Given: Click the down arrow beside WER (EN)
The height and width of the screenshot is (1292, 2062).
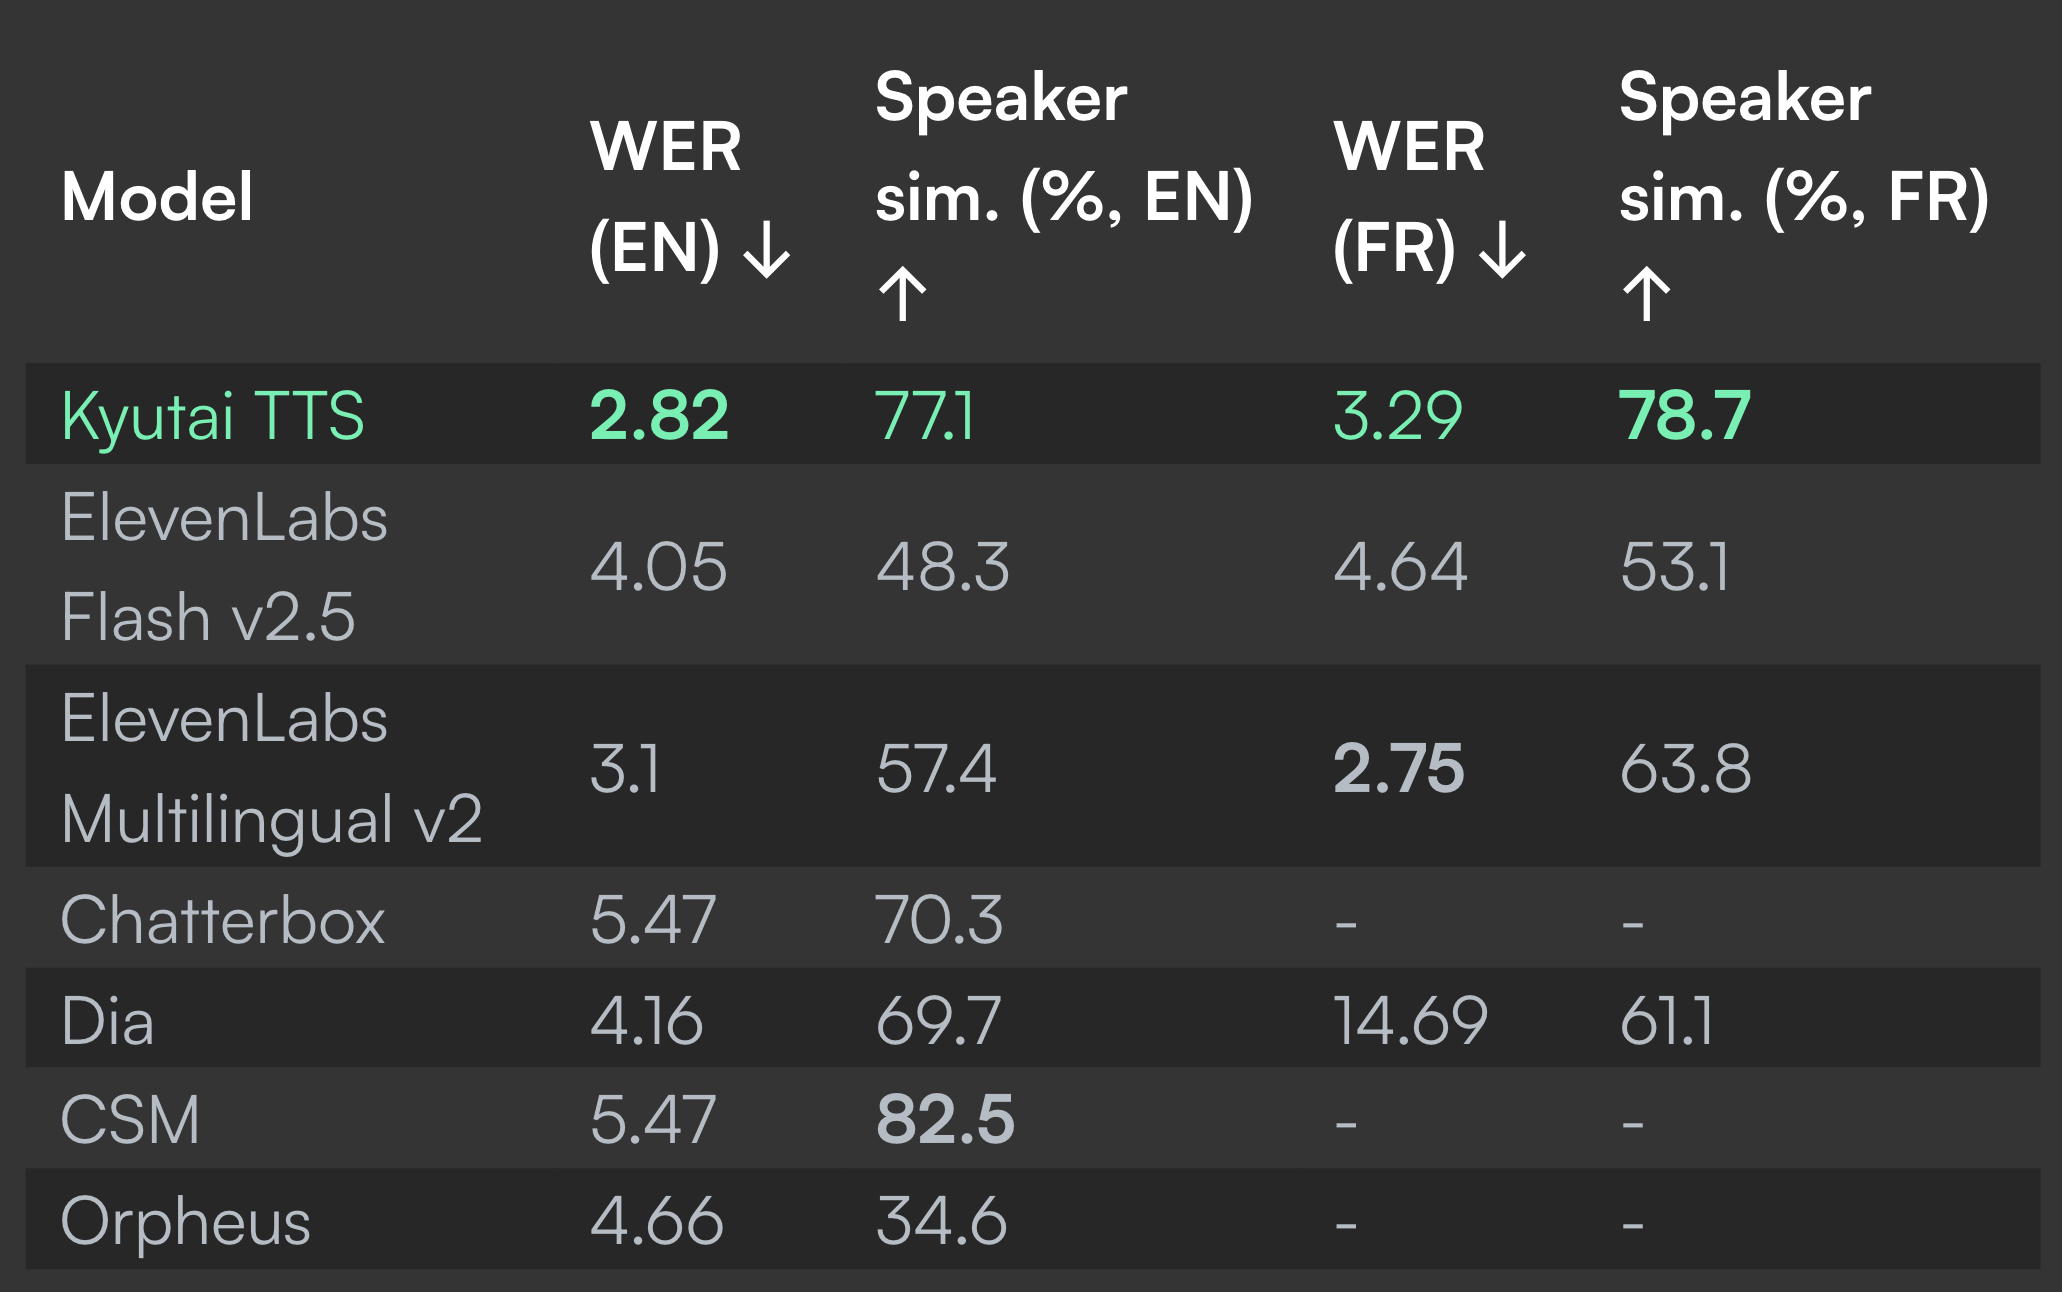Looking at the screenshot, I should point(767,250).
